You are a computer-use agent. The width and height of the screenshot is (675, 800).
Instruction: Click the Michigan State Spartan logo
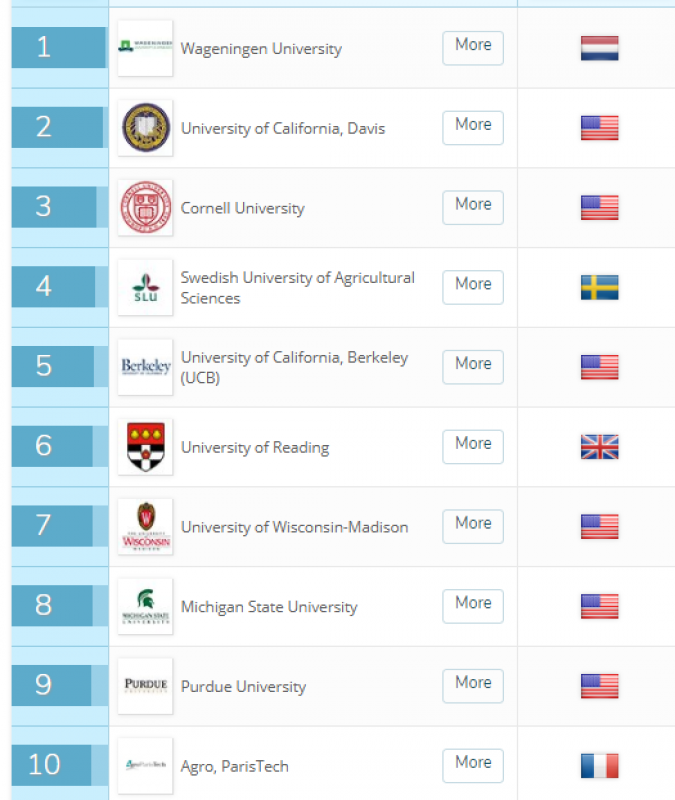(x=145, y=606)
